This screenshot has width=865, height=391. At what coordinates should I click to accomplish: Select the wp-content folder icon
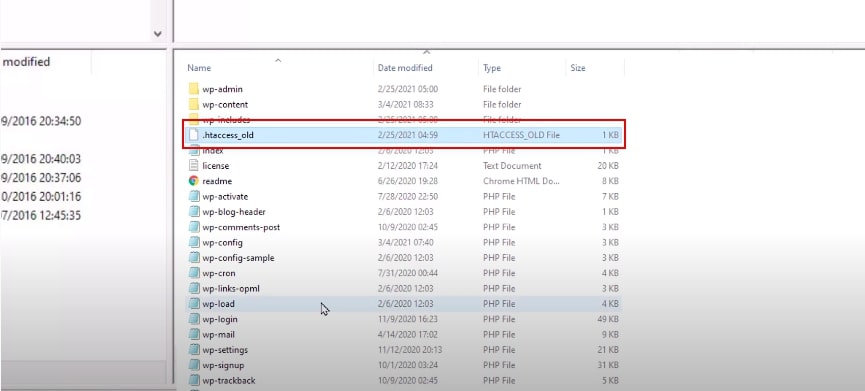click(193, 104)
